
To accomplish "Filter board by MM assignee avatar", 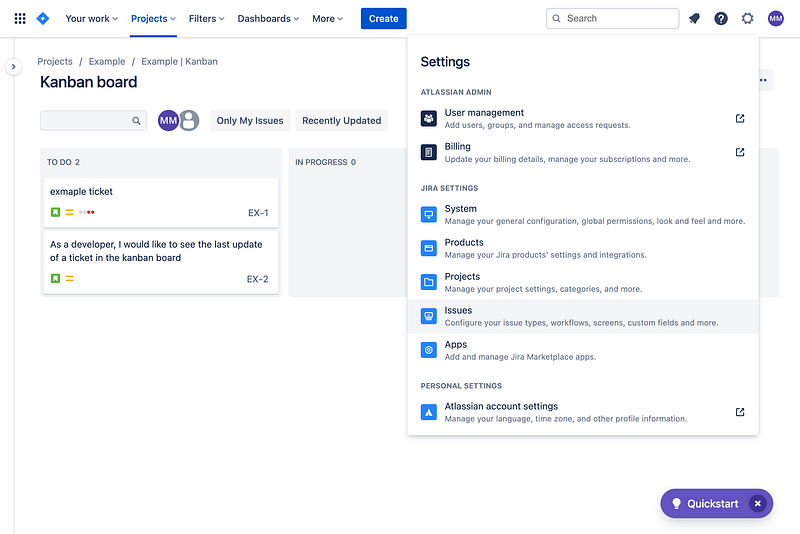I will point(168,121).
